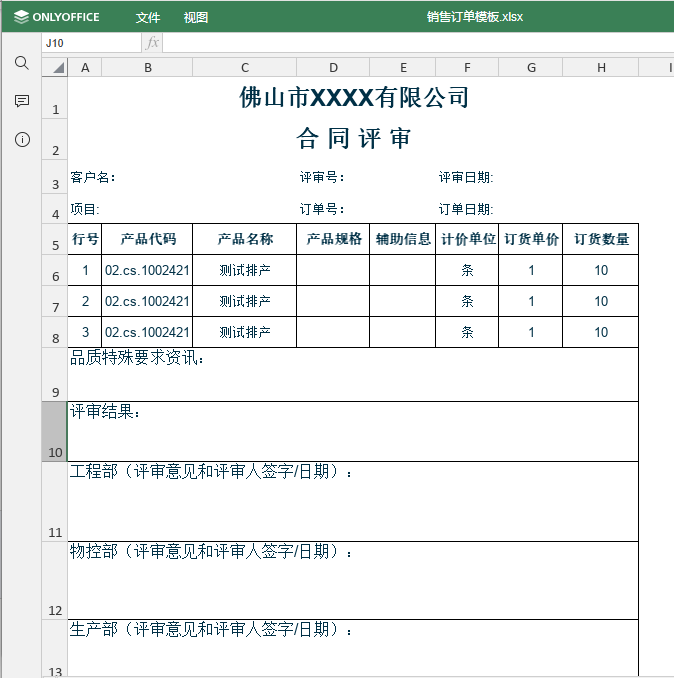Select the 订货数量 header cell
Screen dimensions: 674x678
600,239
